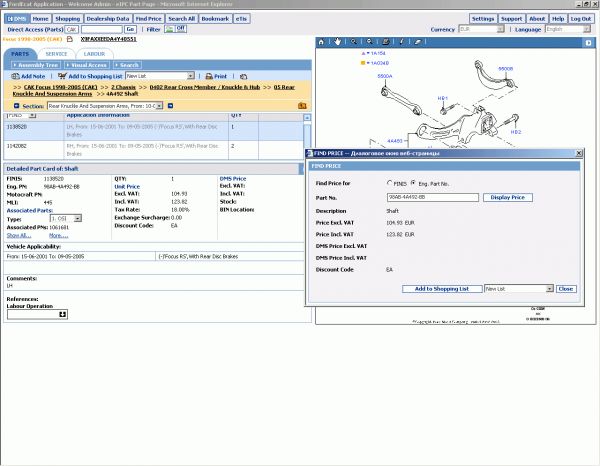Screen dimensions: 600x466
Task: Click the home icon in diagram toolbar
Action: coord(322,42)
